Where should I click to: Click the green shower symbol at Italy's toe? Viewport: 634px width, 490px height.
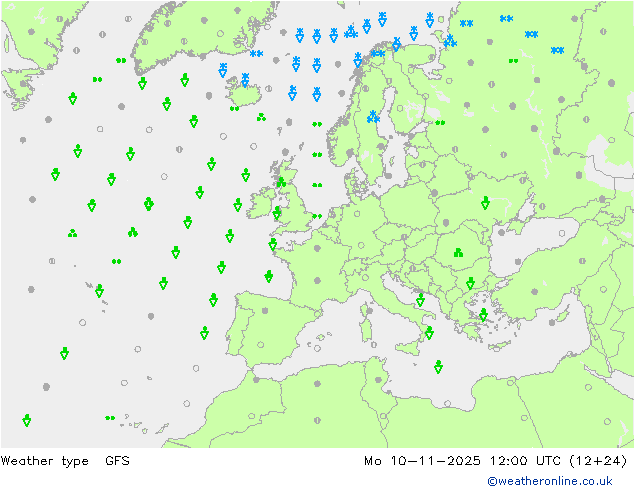click(429, 333)
